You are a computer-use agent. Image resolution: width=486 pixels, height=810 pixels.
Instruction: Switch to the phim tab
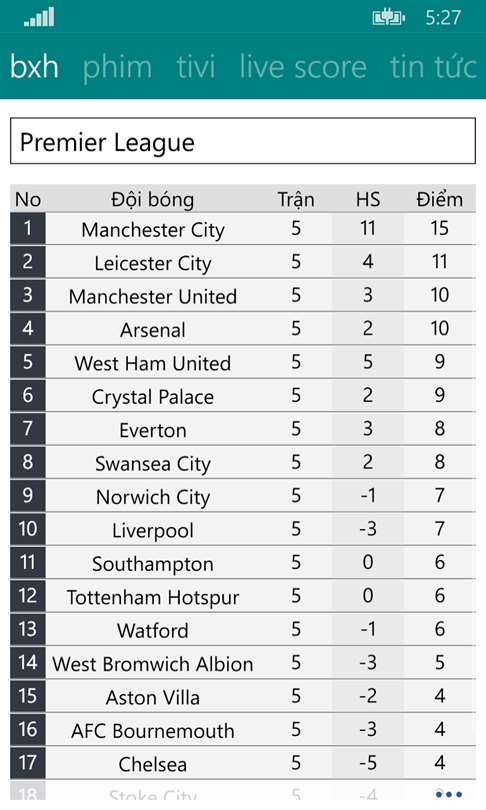point(117,67)
